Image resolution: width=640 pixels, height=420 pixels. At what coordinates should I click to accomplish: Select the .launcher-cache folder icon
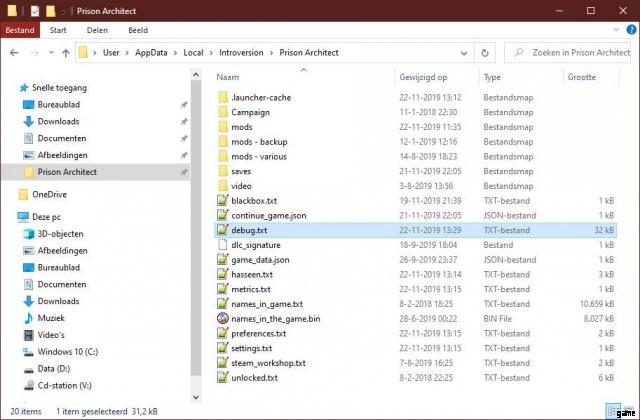click(x=223, y=98)
